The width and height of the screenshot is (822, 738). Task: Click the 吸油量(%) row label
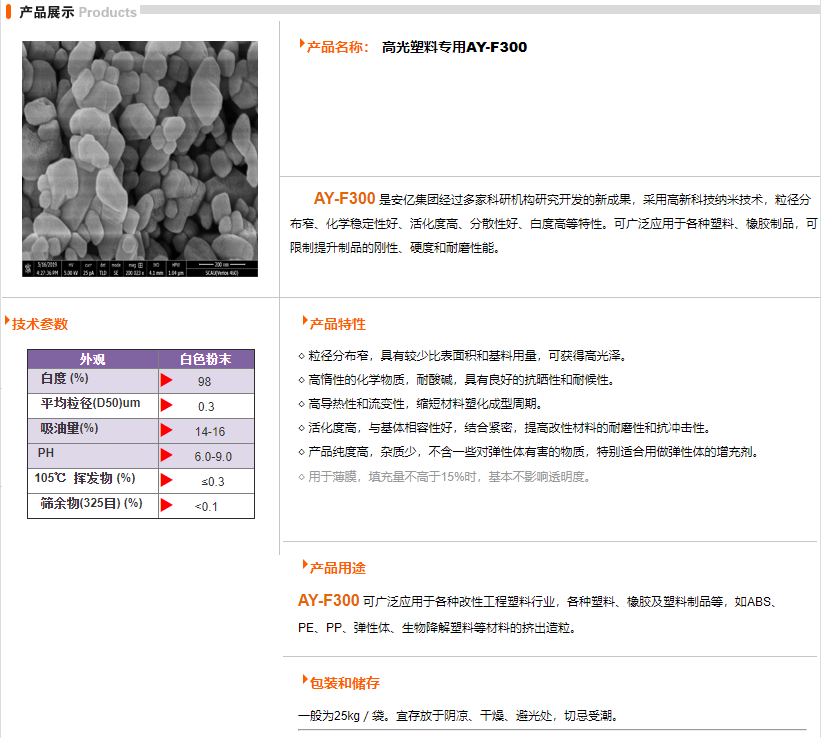coord(69,428)
